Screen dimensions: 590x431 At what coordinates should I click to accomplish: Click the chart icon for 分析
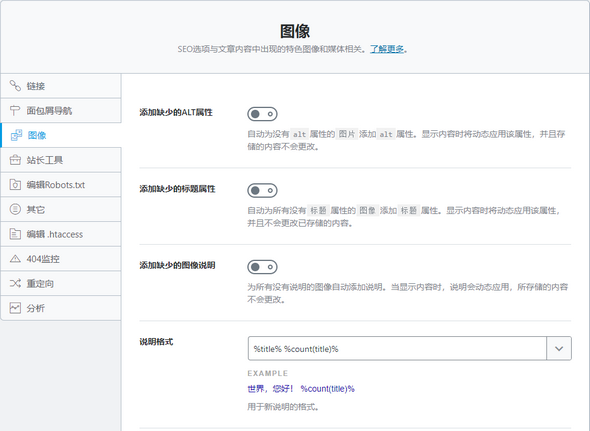(x=15, y=308)
